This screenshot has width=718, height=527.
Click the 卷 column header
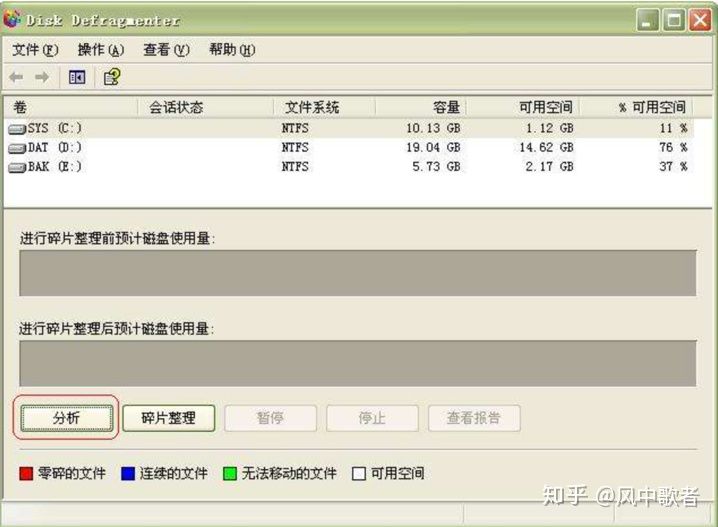[71, 108]
